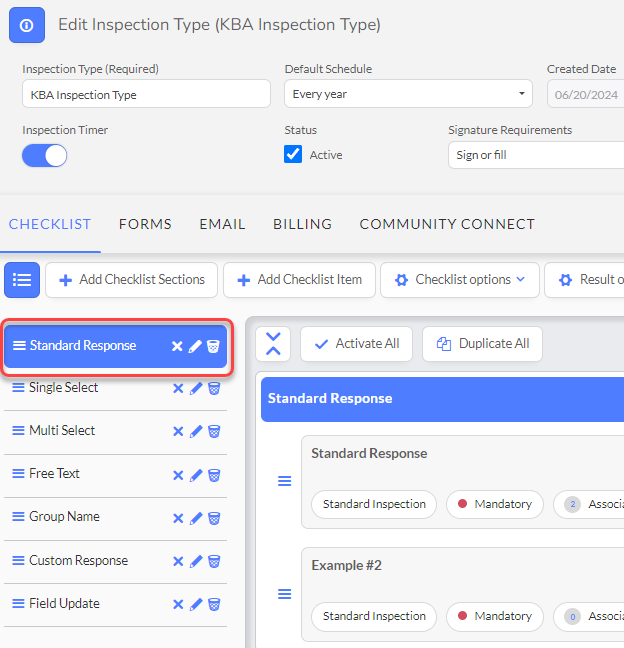The height and width of the screenshot is (648, 624).
Task: Click the pencil edit icon for Custom Response
Action: (x=196, y=561)
